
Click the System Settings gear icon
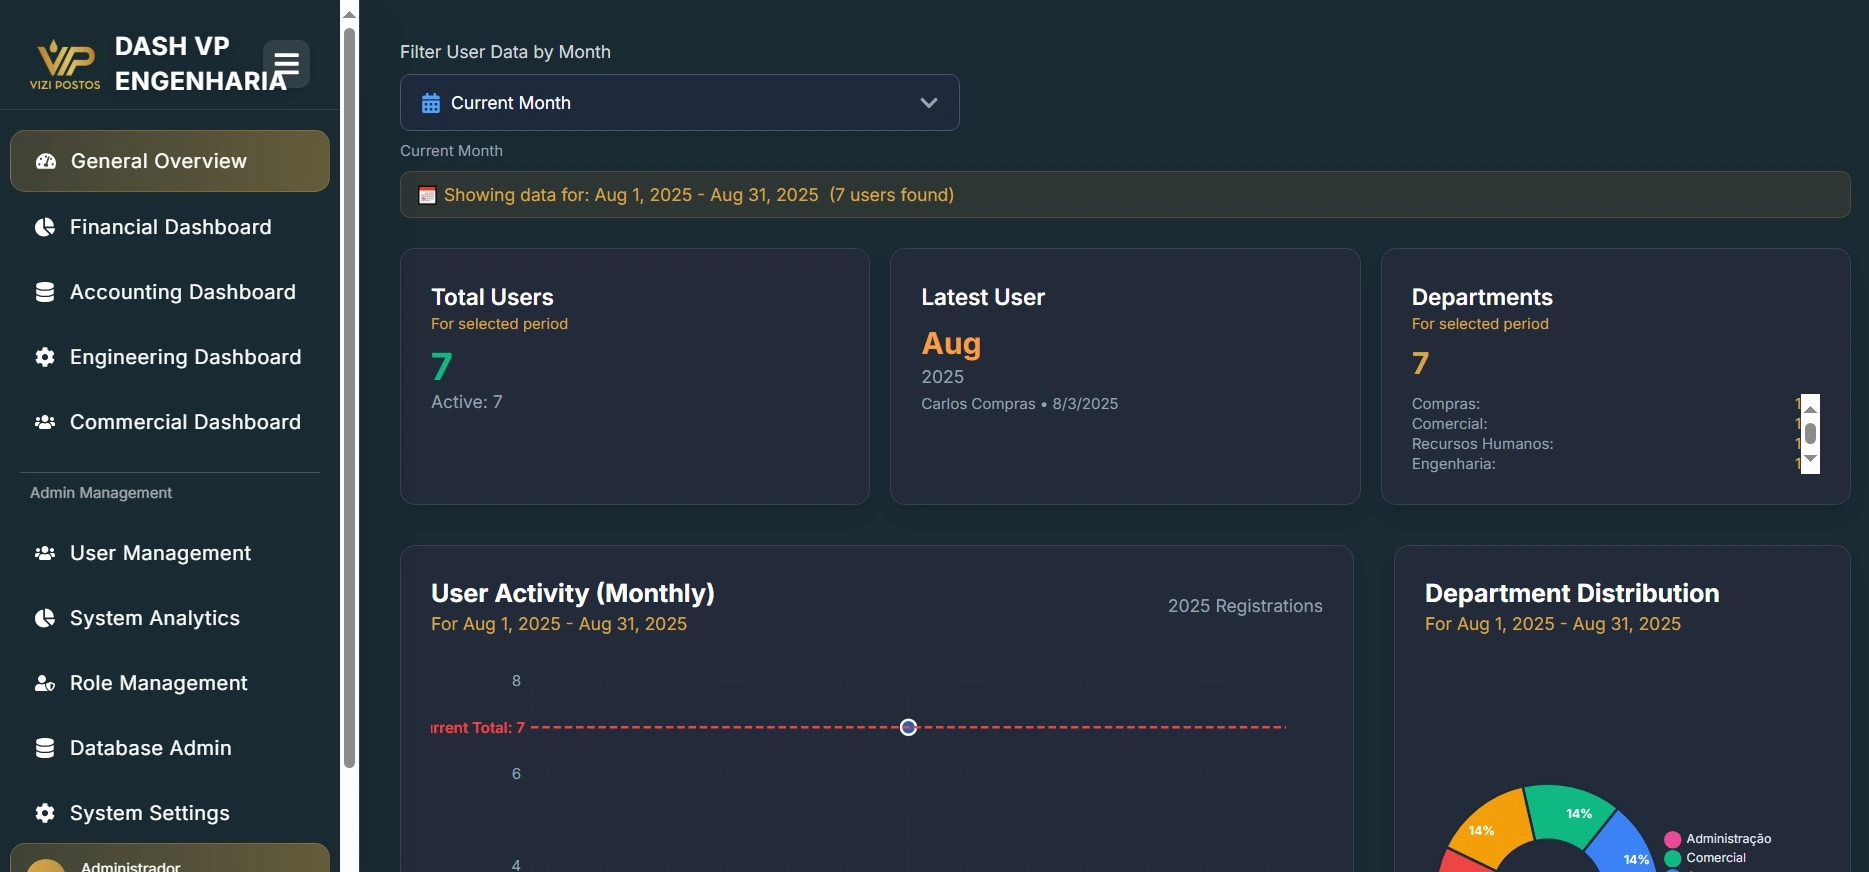pos(45,813)
